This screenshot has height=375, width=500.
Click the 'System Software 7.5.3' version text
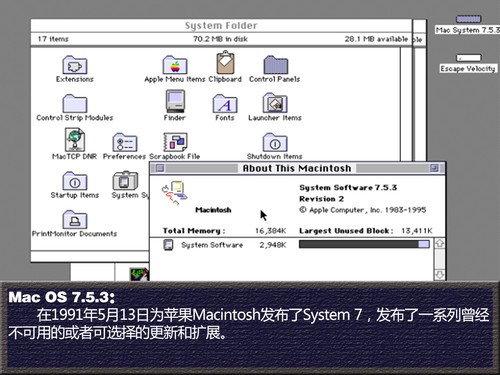(x=348, y=188)
